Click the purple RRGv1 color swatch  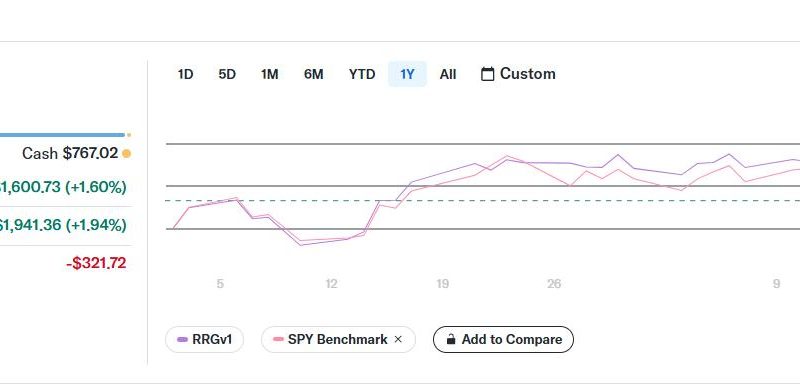[182, 339]
